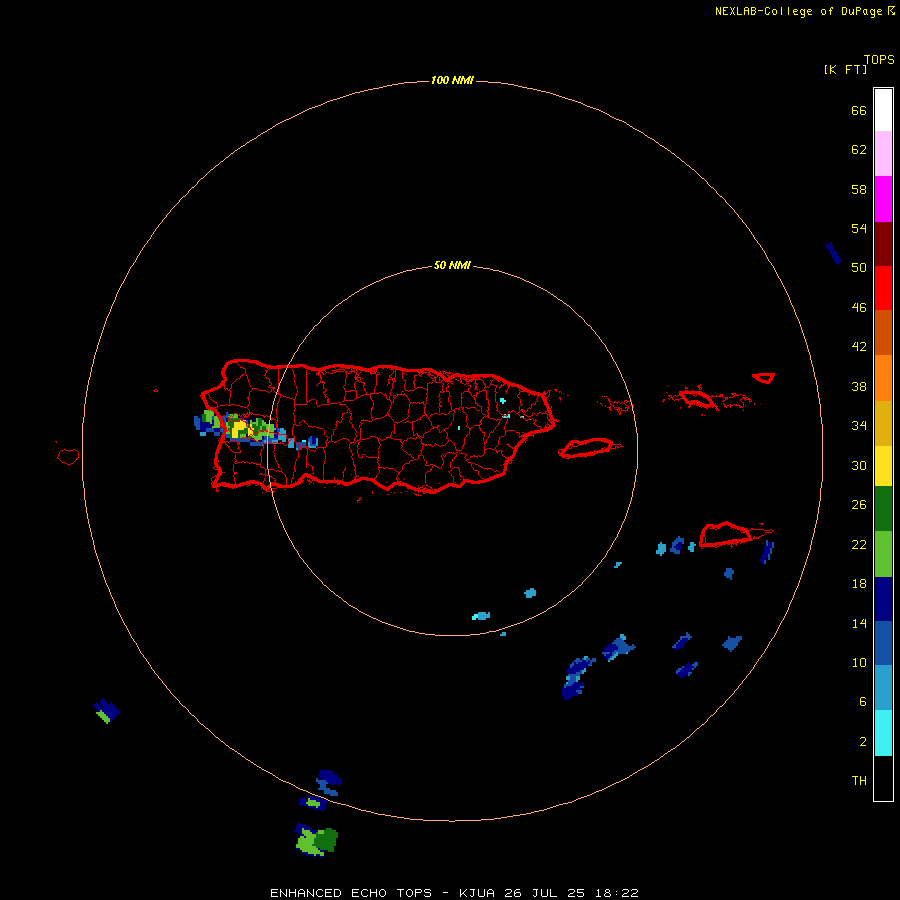This screenshot has width=900, height=900.
Task: Click the 50 NMI range ring label
Action: [x=452, y=265]
